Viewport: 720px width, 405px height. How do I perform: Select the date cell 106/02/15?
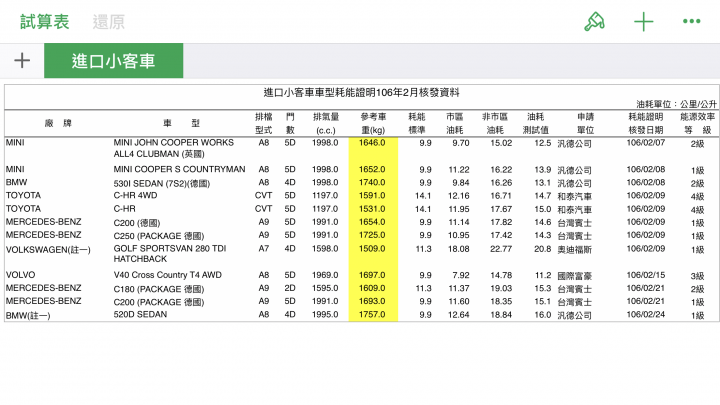[x=646, y=275]
